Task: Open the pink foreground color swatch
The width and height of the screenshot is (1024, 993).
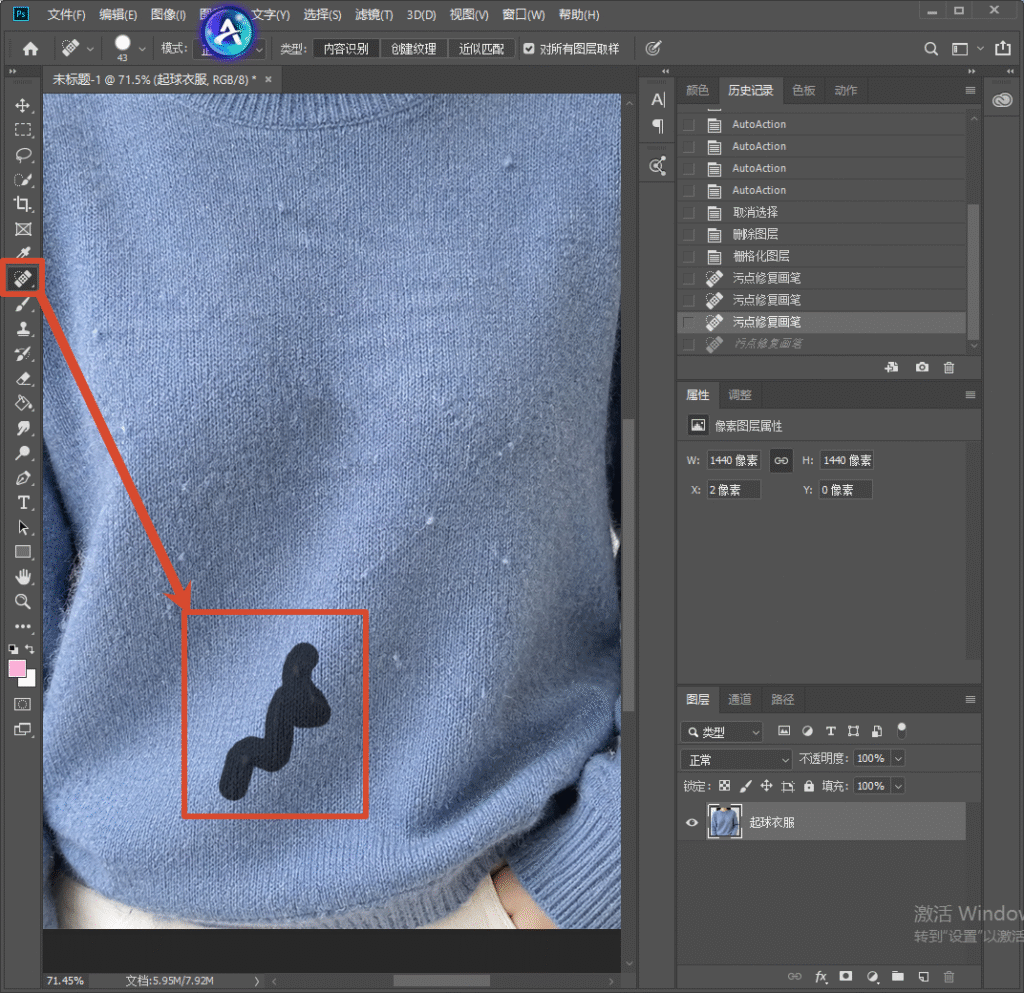Action: coord(17,669)
